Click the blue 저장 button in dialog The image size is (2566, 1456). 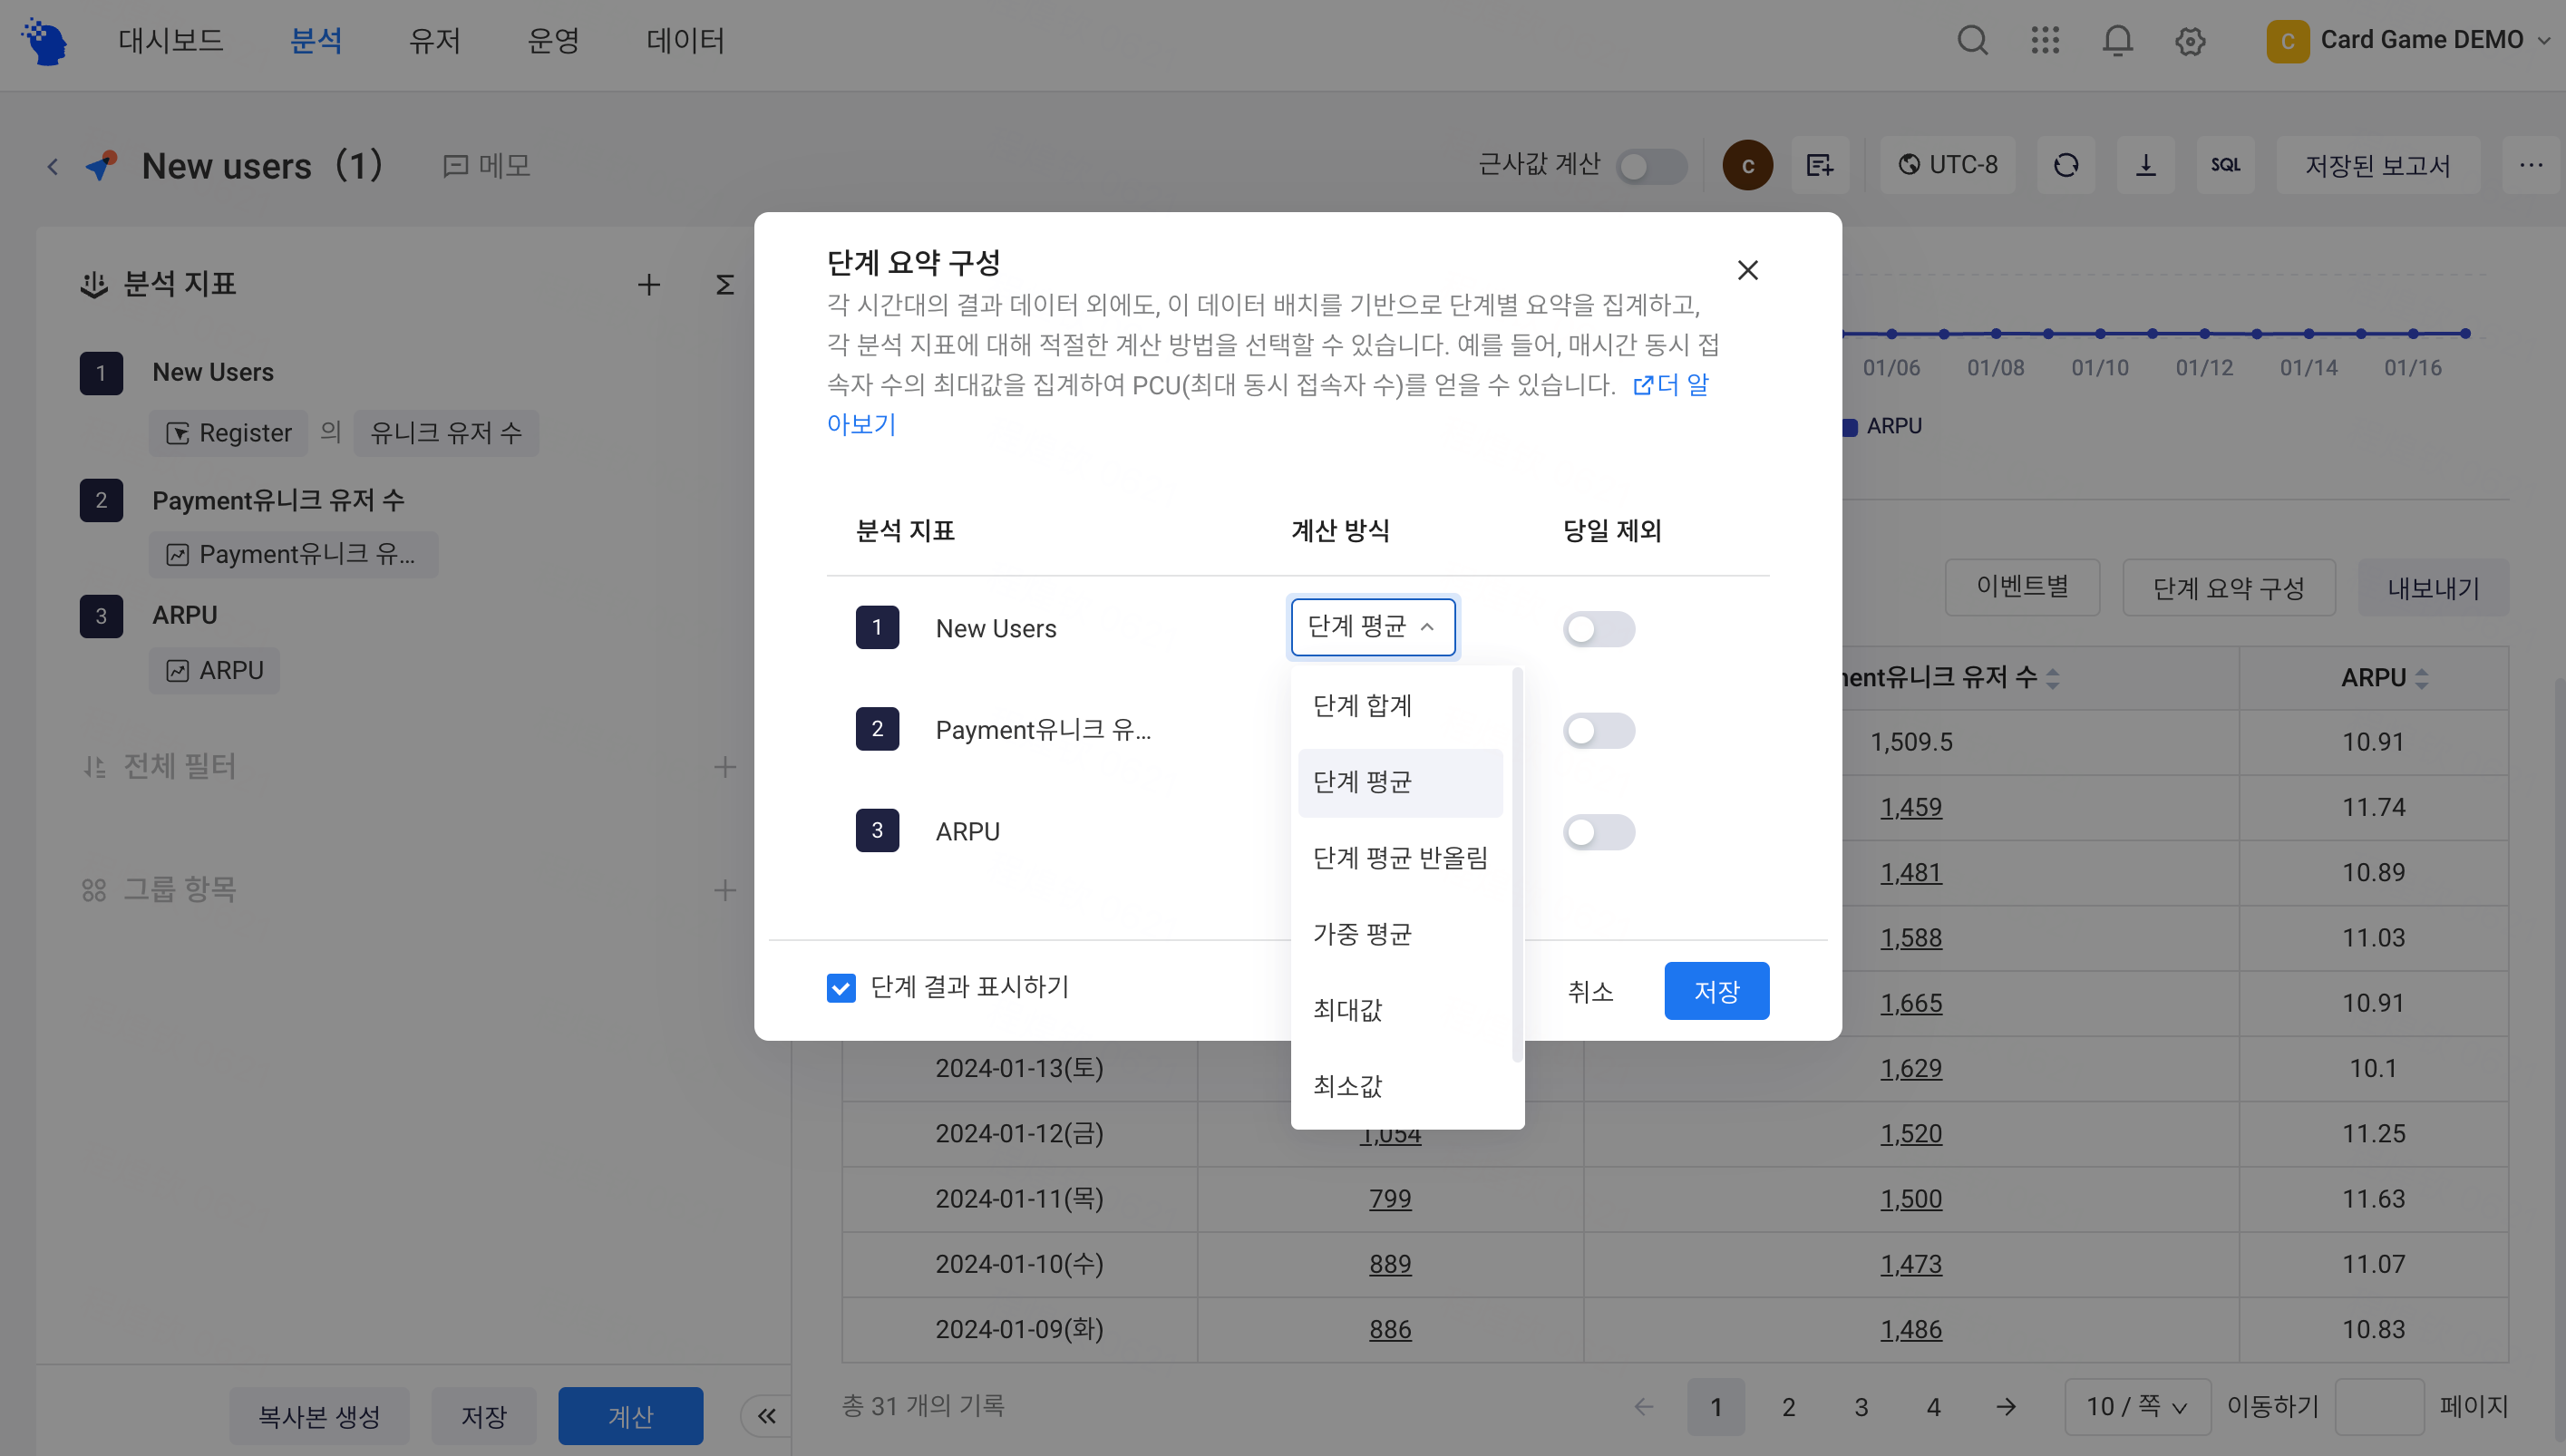tap(1716, 991)
